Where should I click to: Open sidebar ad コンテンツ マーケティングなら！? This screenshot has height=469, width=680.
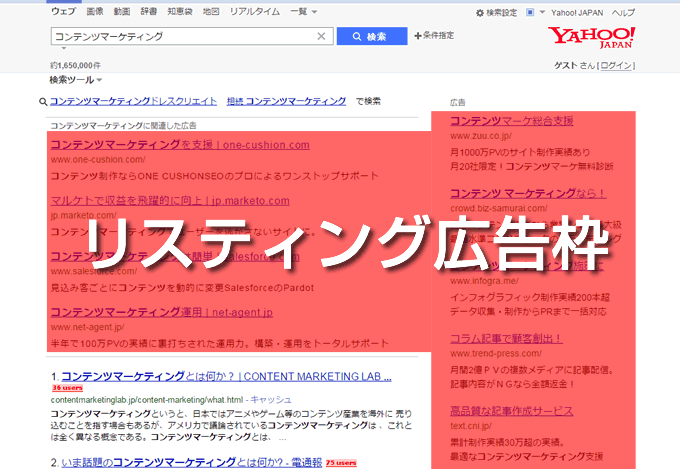pyautogui.click(x=528, y=193)
